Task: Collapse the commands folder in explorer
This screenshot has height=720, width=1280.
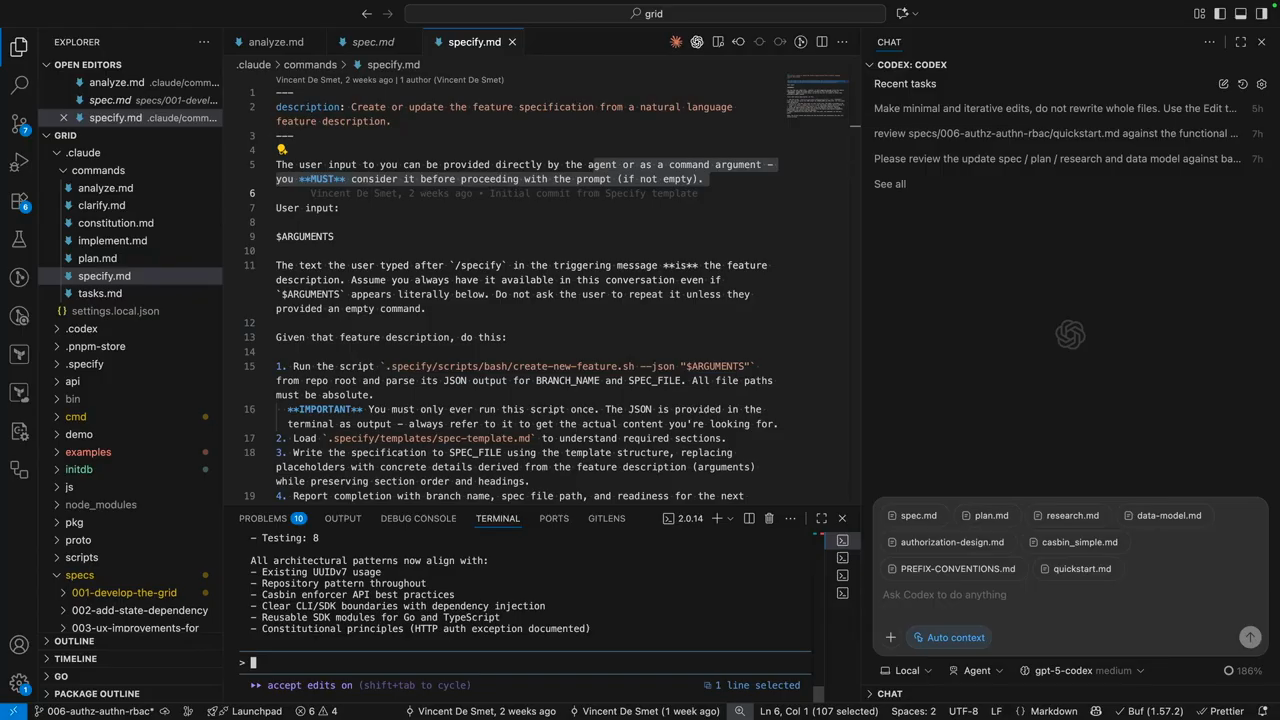Action: click(98, 170)
